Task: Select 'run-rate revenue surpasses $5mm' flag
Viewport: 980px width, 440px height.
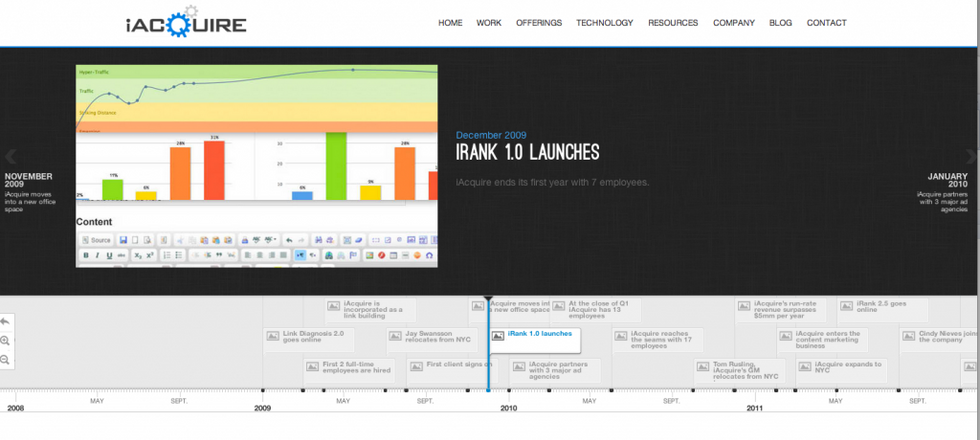Action: [x=781, y=310]
